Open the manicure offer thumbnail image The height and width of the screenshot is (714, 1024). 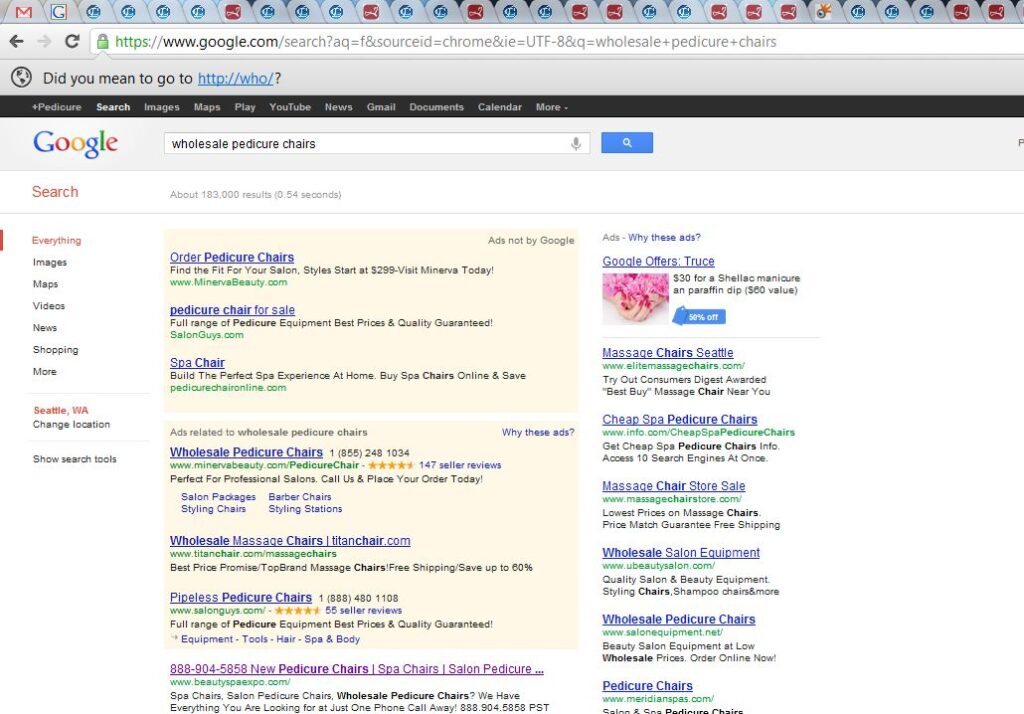[635, 299]
